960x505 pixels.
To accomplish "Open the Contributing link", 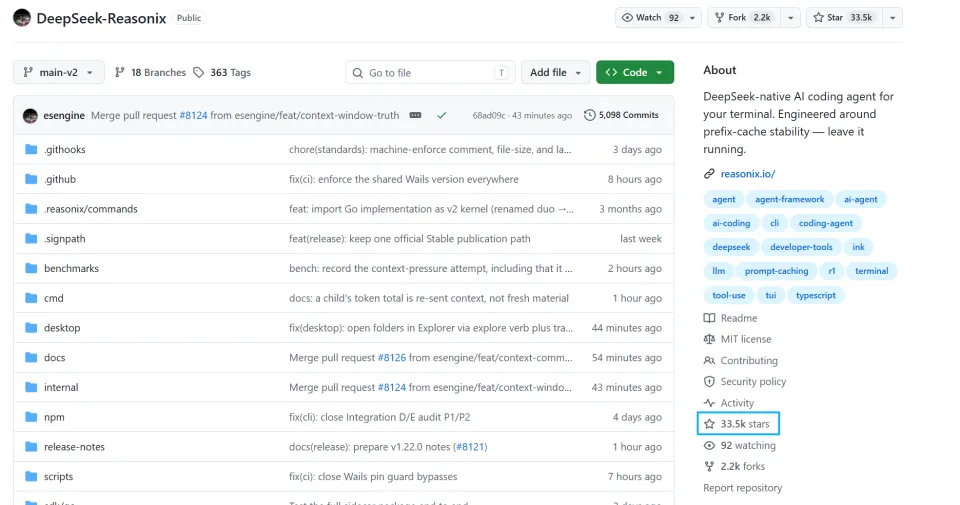I will tap(749, 361).
